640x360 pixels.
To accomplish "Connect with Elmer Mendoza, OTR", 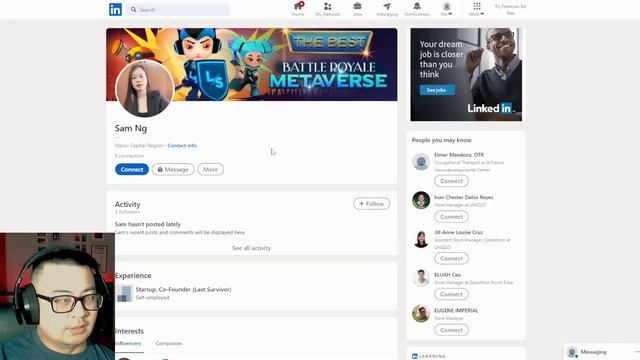I will pos(451,181).
